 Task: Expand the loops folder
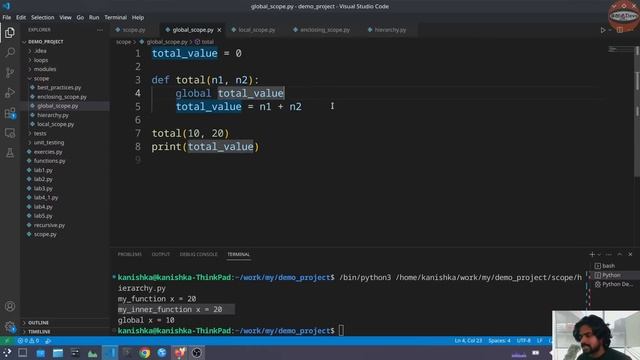[x=40, y=60]
